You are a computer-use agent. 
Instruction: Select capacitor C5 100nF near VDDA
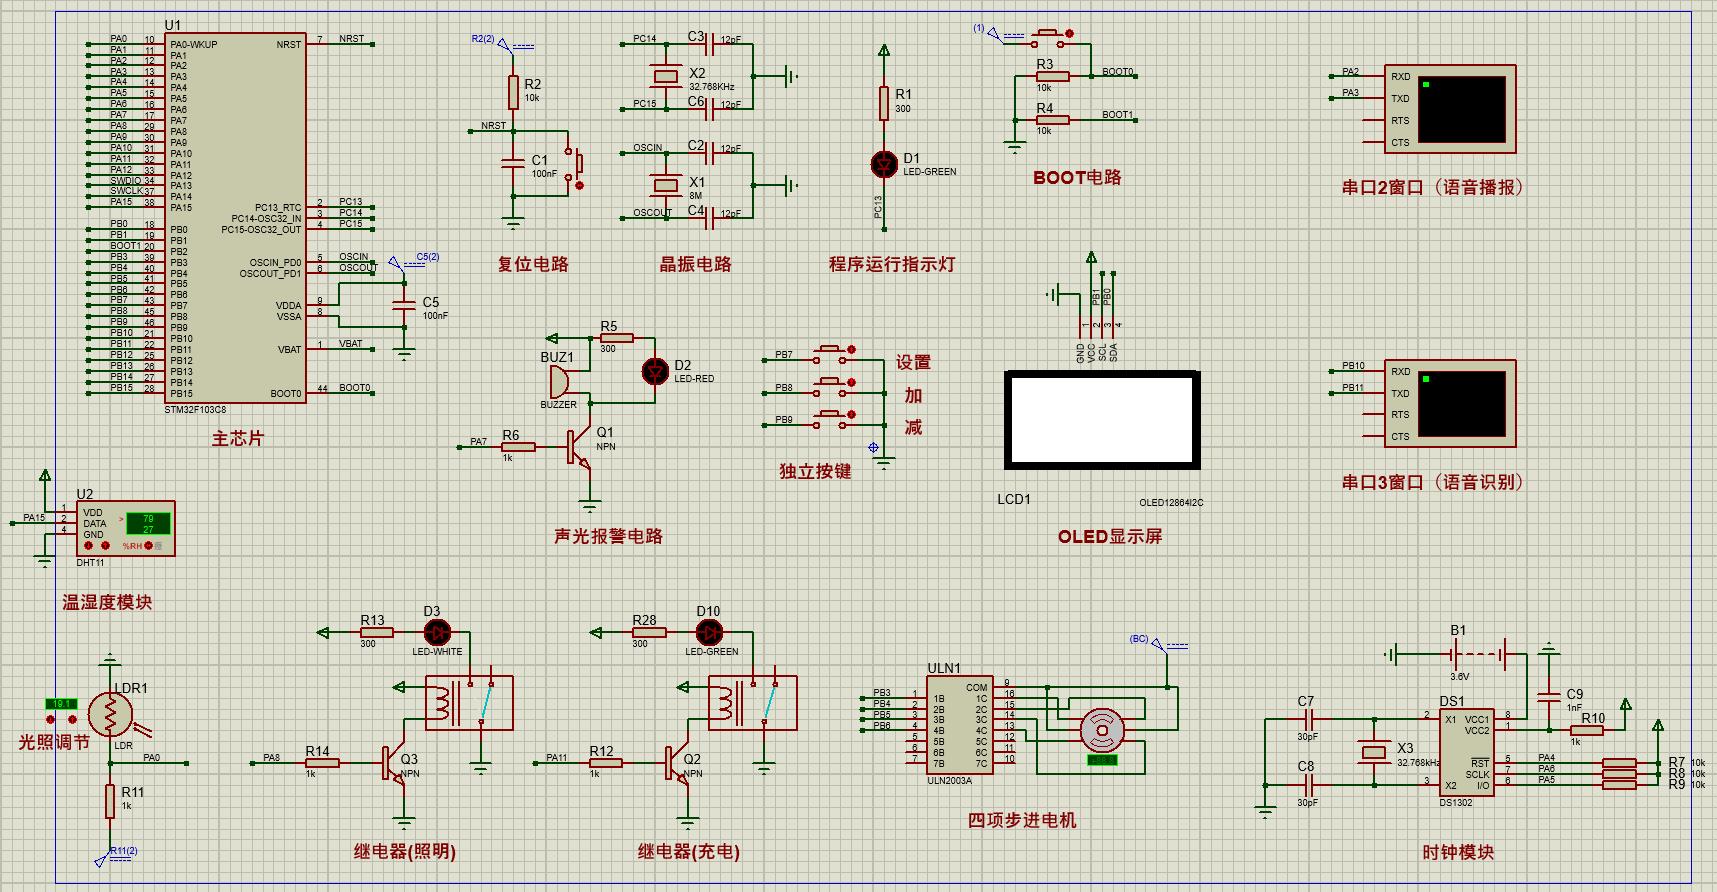404,305
